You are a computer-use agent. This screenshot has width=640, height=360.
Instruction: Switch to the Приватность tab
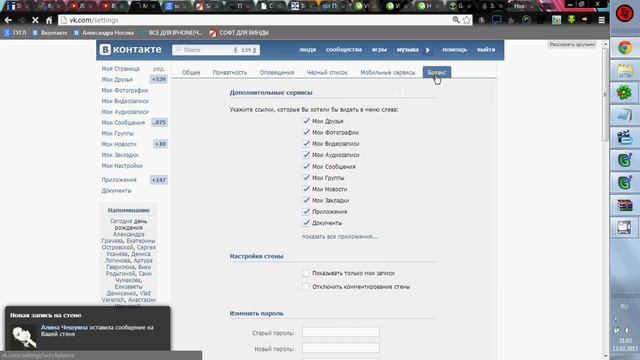click(x=230, y=72)
